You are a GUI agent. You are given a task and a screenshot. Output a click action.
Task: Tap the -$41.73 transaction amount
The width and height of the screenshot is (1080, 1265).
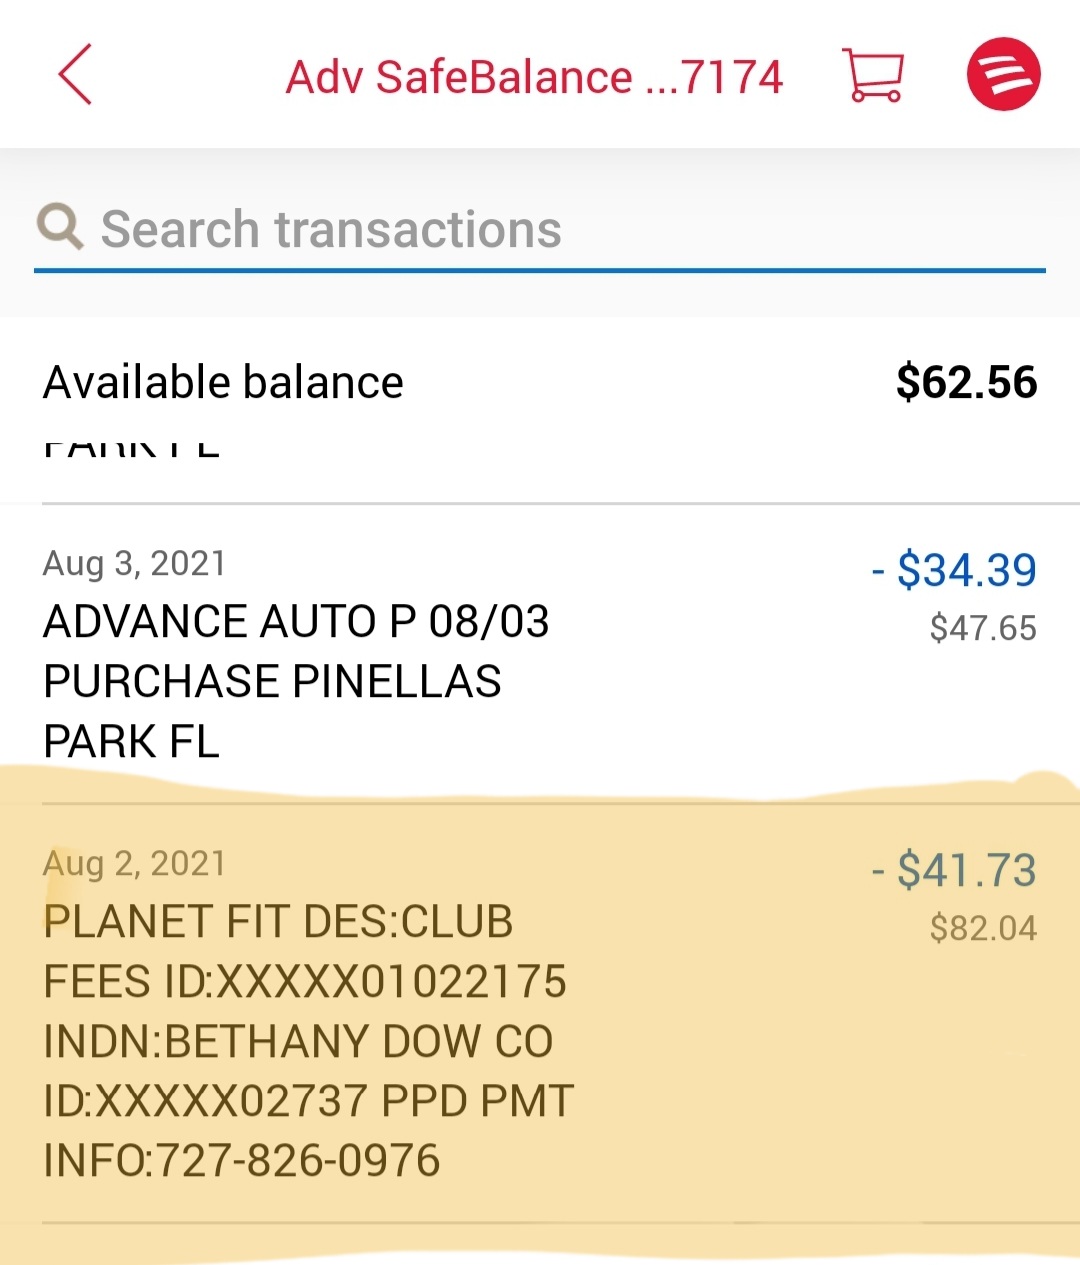tap(954, 870)
